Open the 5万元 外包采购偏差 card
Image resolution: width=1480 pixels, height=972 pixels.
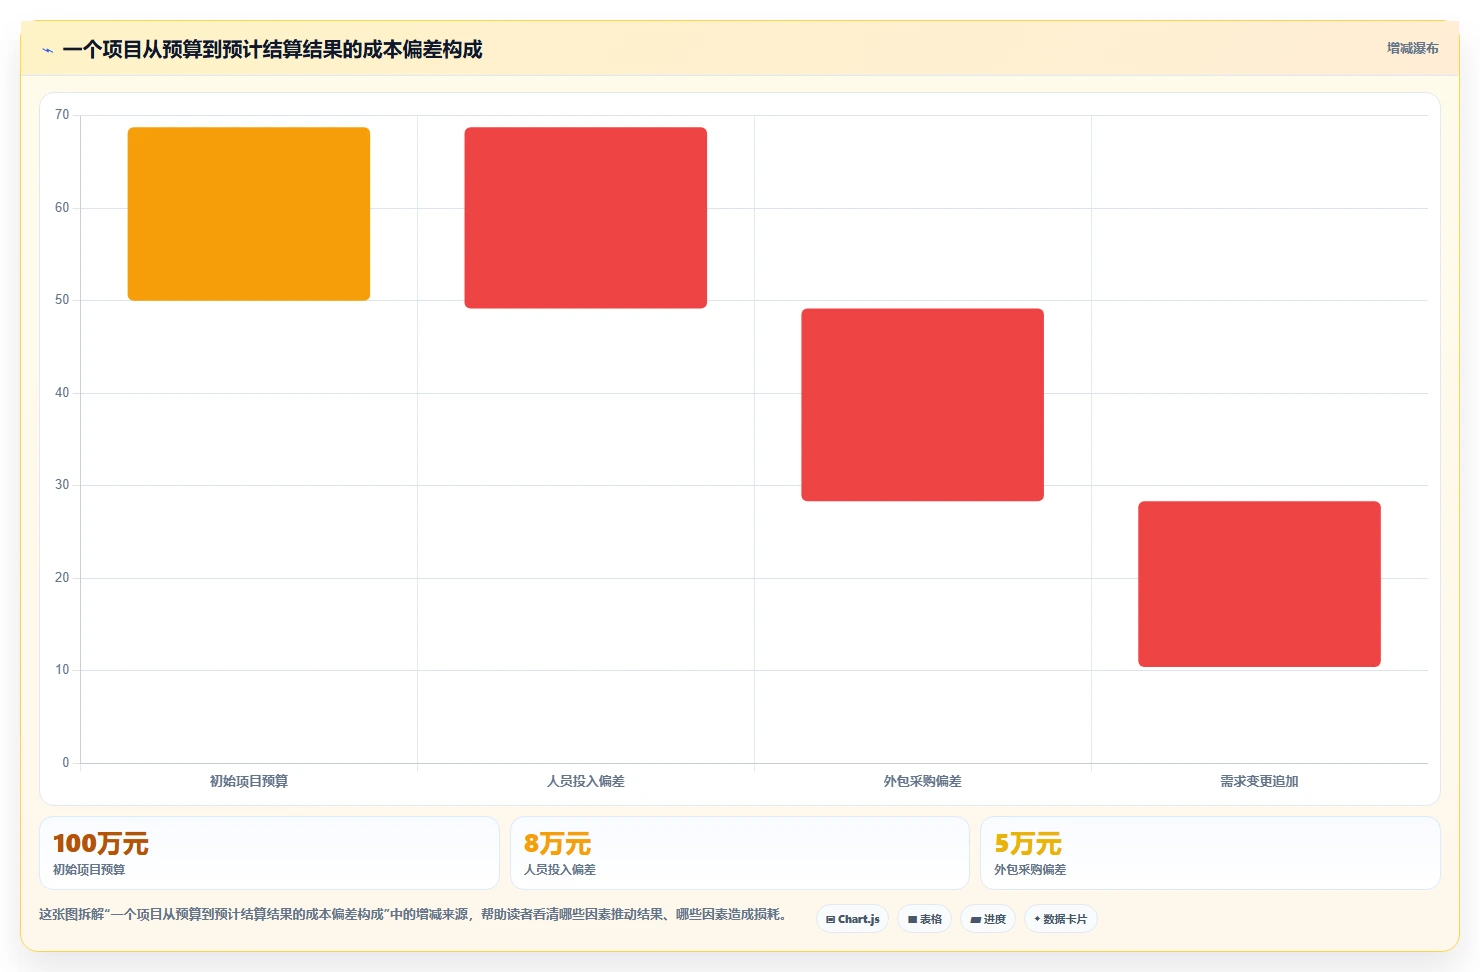pos(1210,853)
